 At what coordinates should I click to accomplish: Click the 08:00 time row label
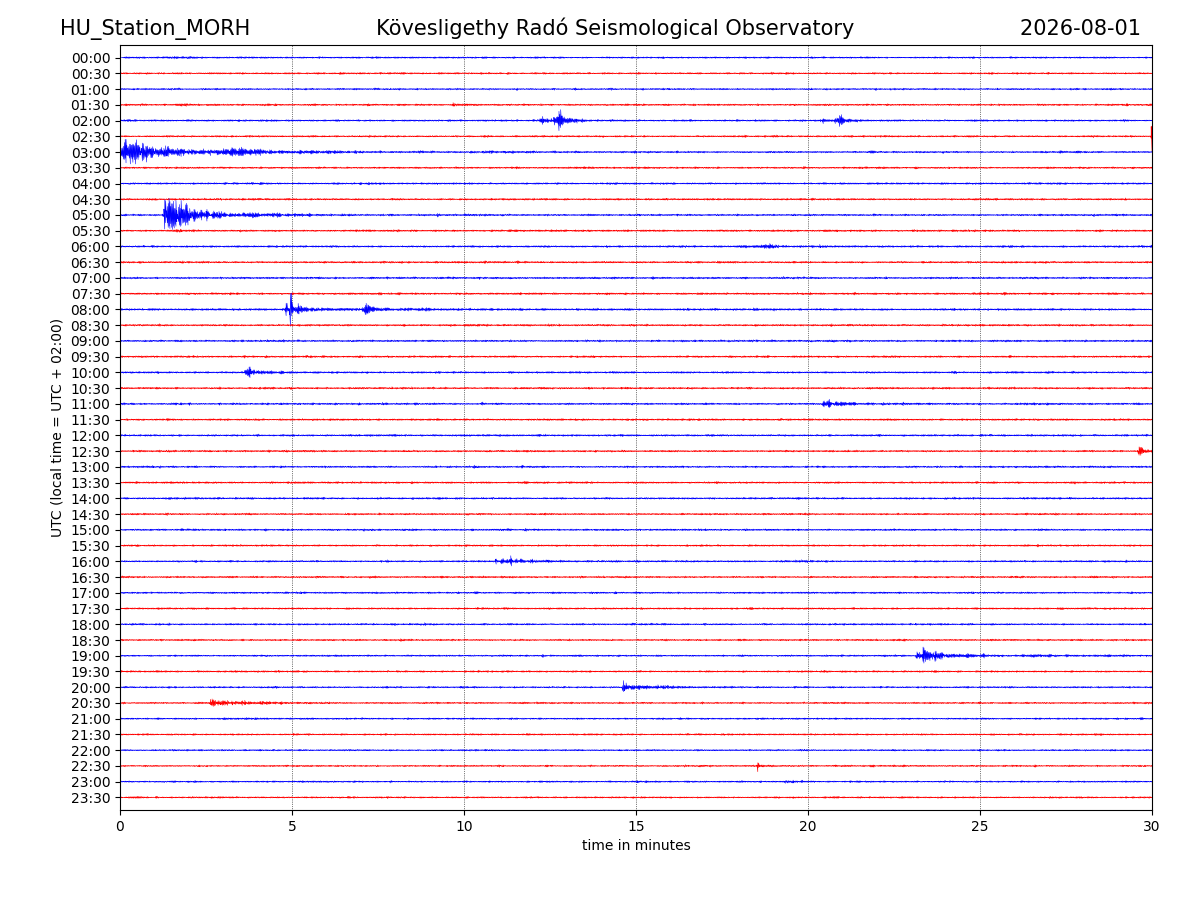(x=91, y=310)
